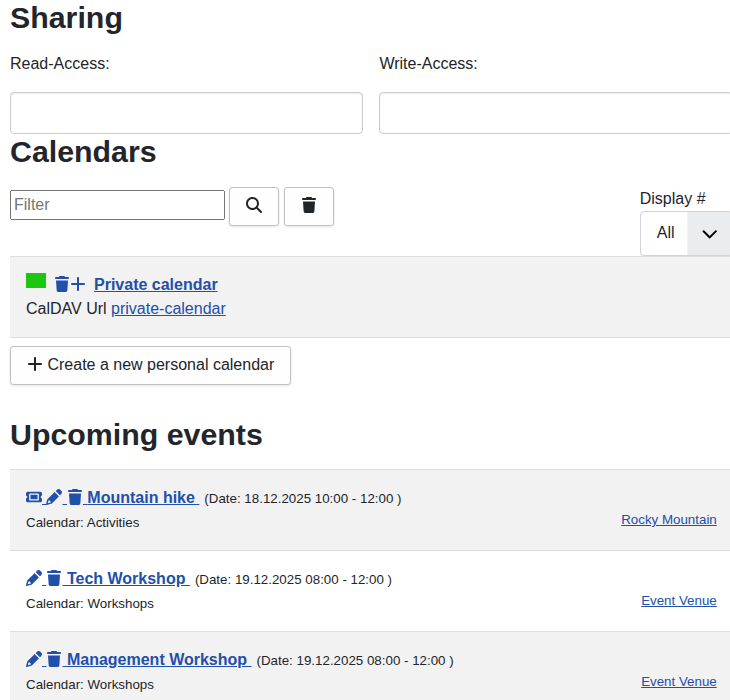730x700 pixels.
Task: Clear the filter with the trash button
Action: click(x=309, y=206)
